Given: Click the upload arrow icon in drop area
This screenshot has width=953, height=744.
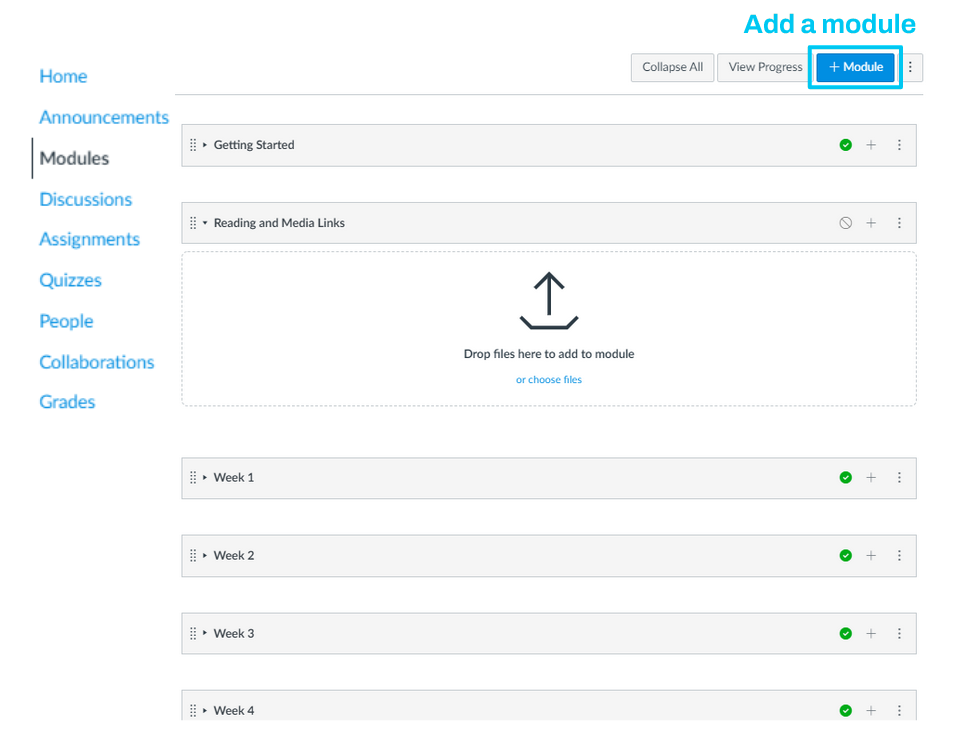Looking at the screenshot, I should (x=548, y=302).
